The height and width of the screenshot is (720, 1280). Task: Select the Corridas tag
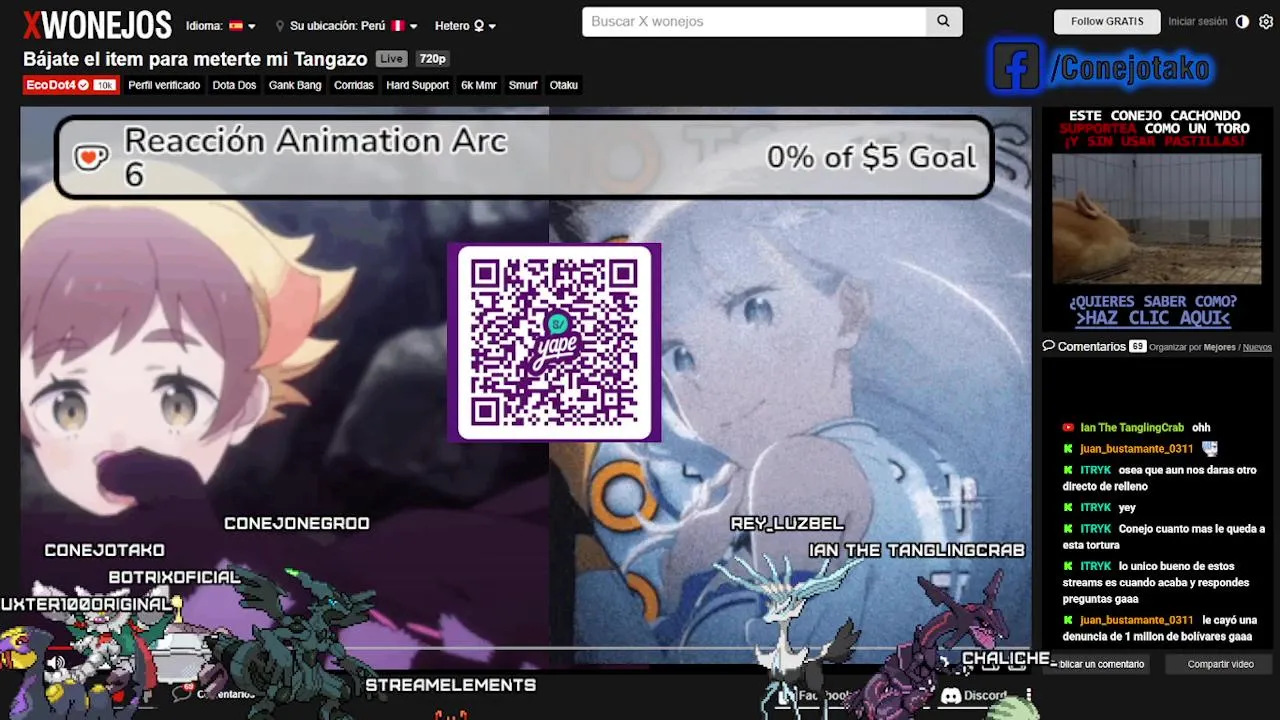[354, 85]
